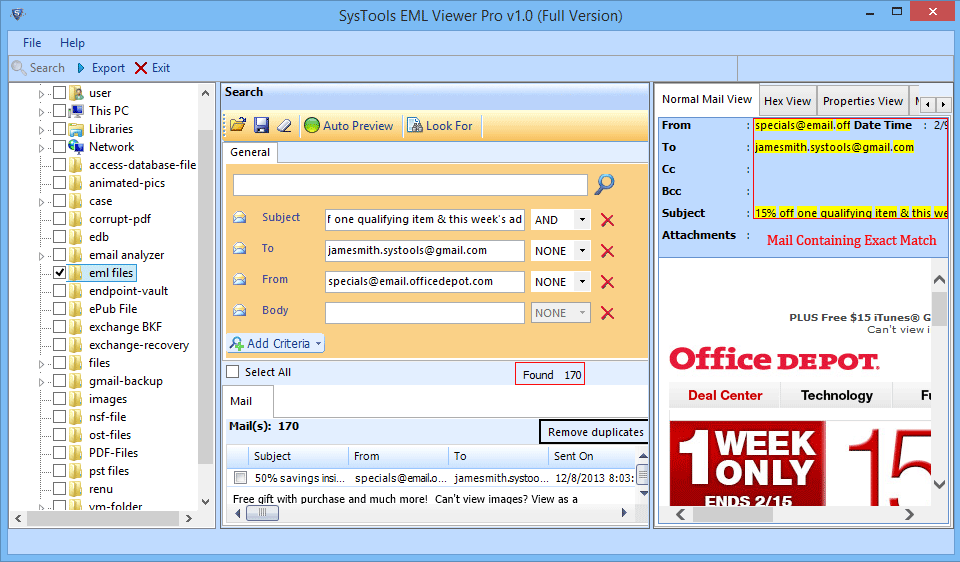Image resolution: width=960 pixels, height=562 pixels.
Task: Open From criteria NONE operator dropdown
Action: 582,282
